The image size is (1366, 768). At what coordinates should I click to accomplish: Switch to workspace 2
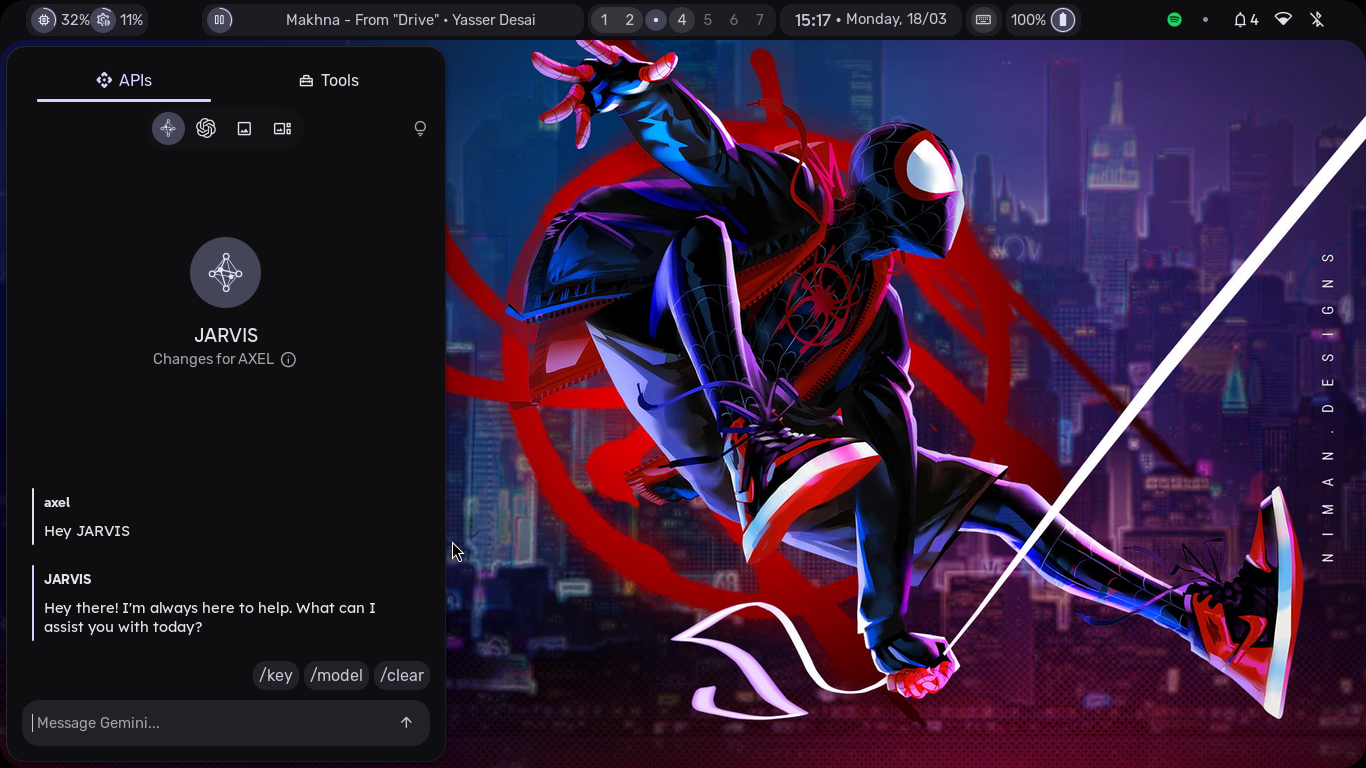[630, 20]
